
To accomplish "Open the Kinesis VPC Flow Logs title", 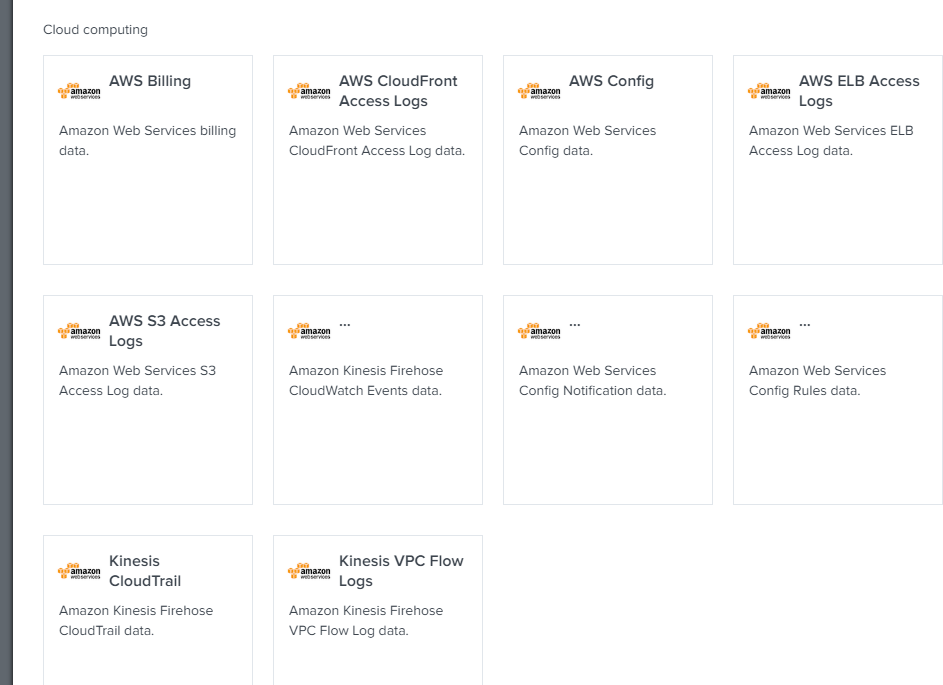I will tap(401, 571).
